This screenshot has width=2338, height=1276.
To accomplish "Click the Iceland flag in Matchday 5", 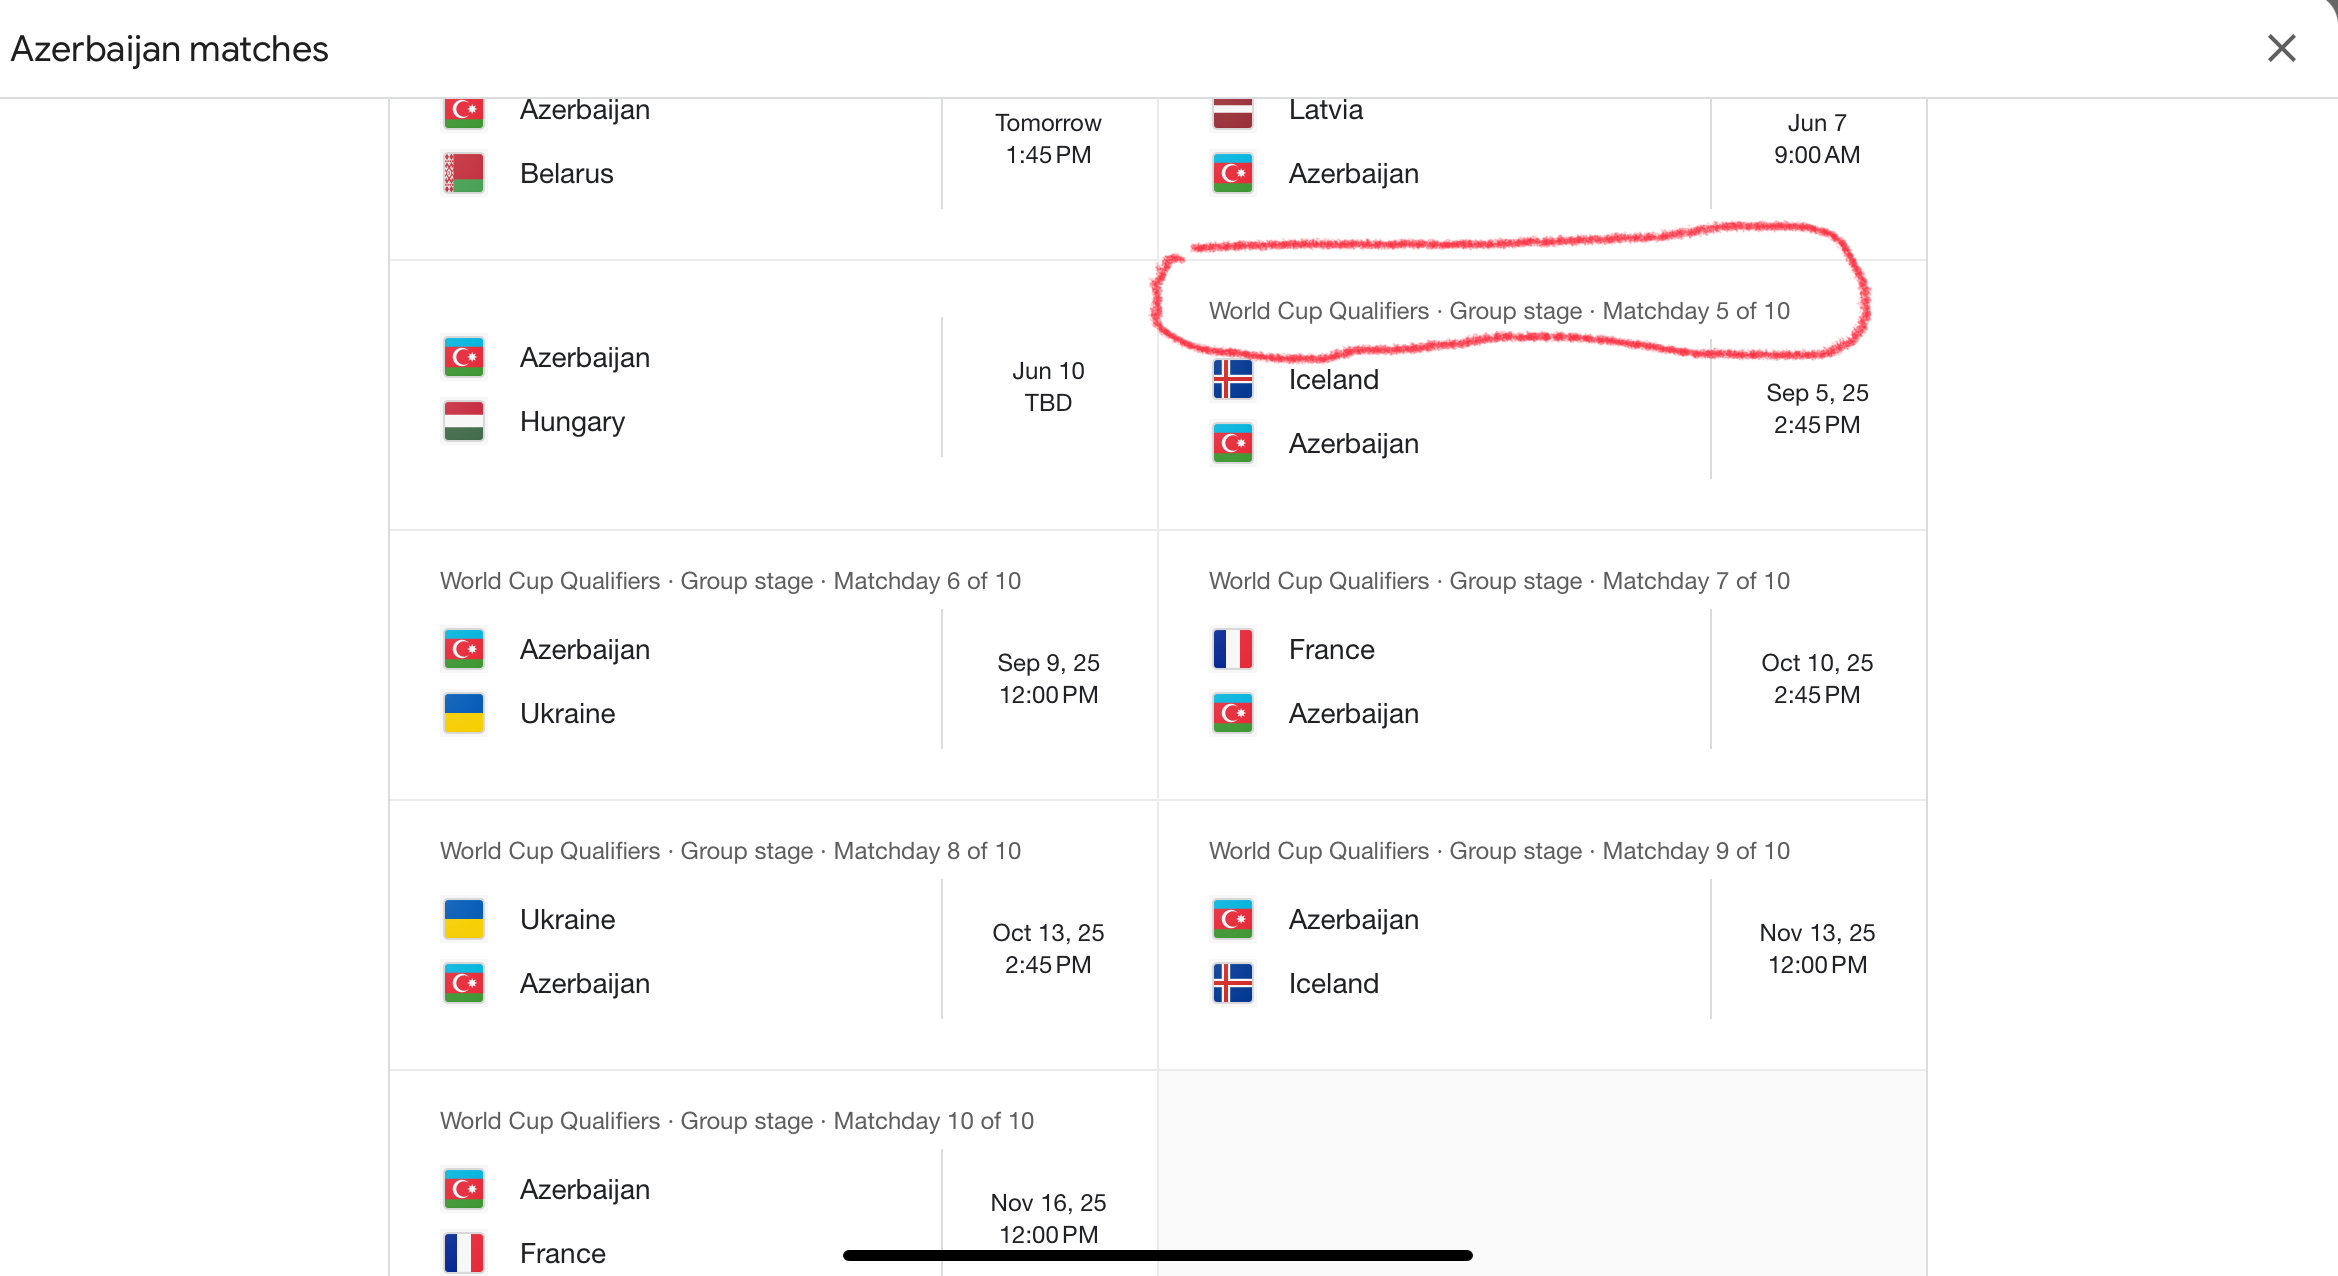I will 1233,380.
